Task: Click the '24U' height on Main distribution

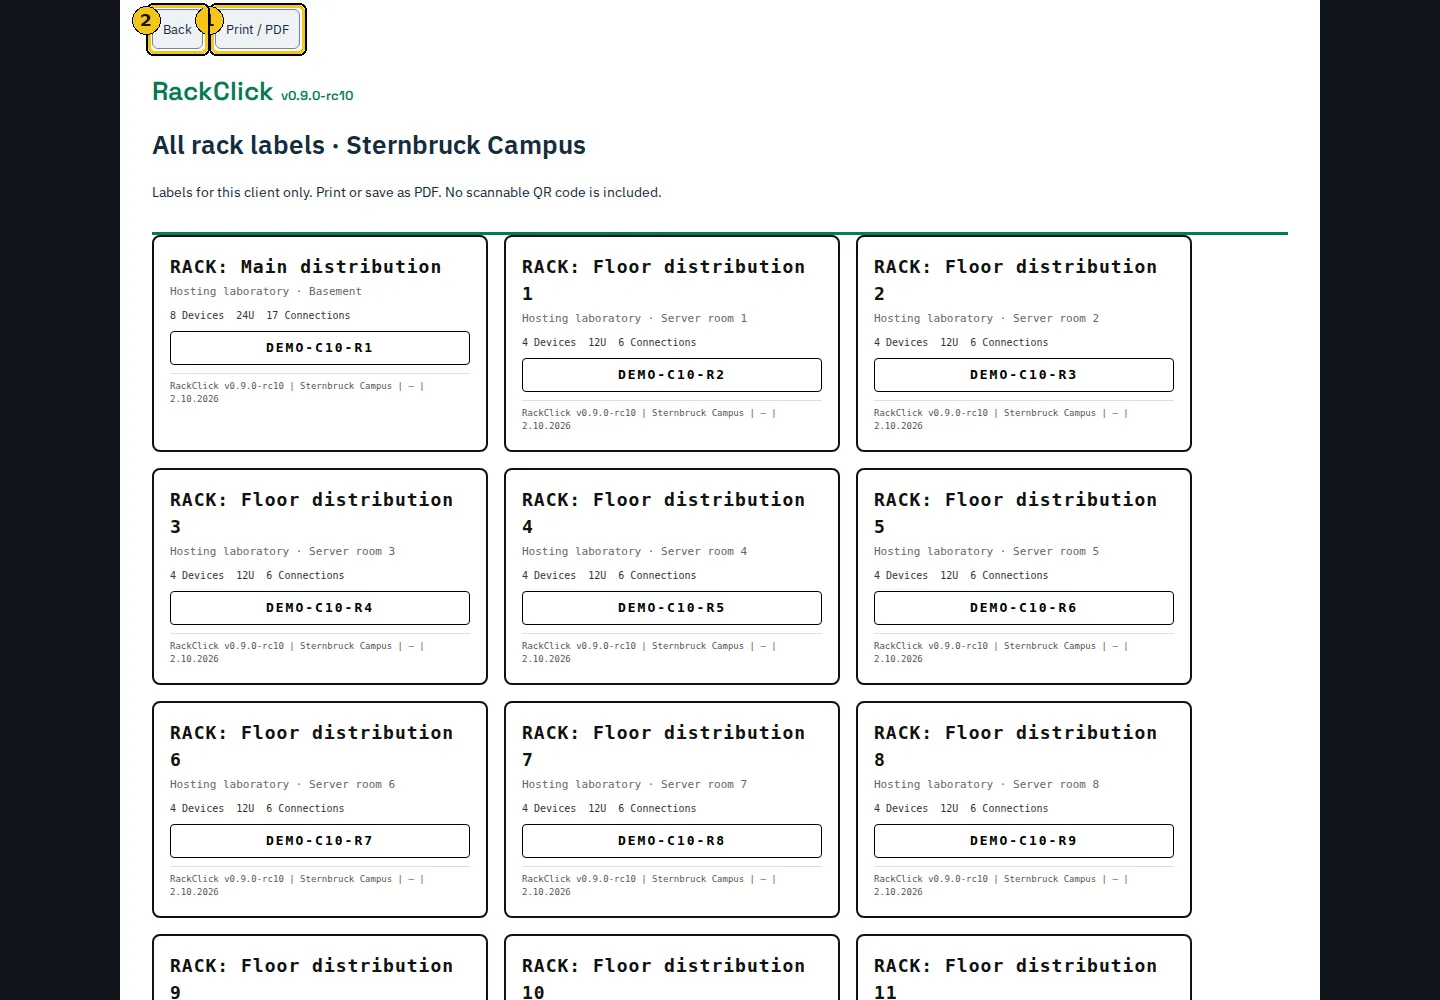Action: (x=245, y=316)
